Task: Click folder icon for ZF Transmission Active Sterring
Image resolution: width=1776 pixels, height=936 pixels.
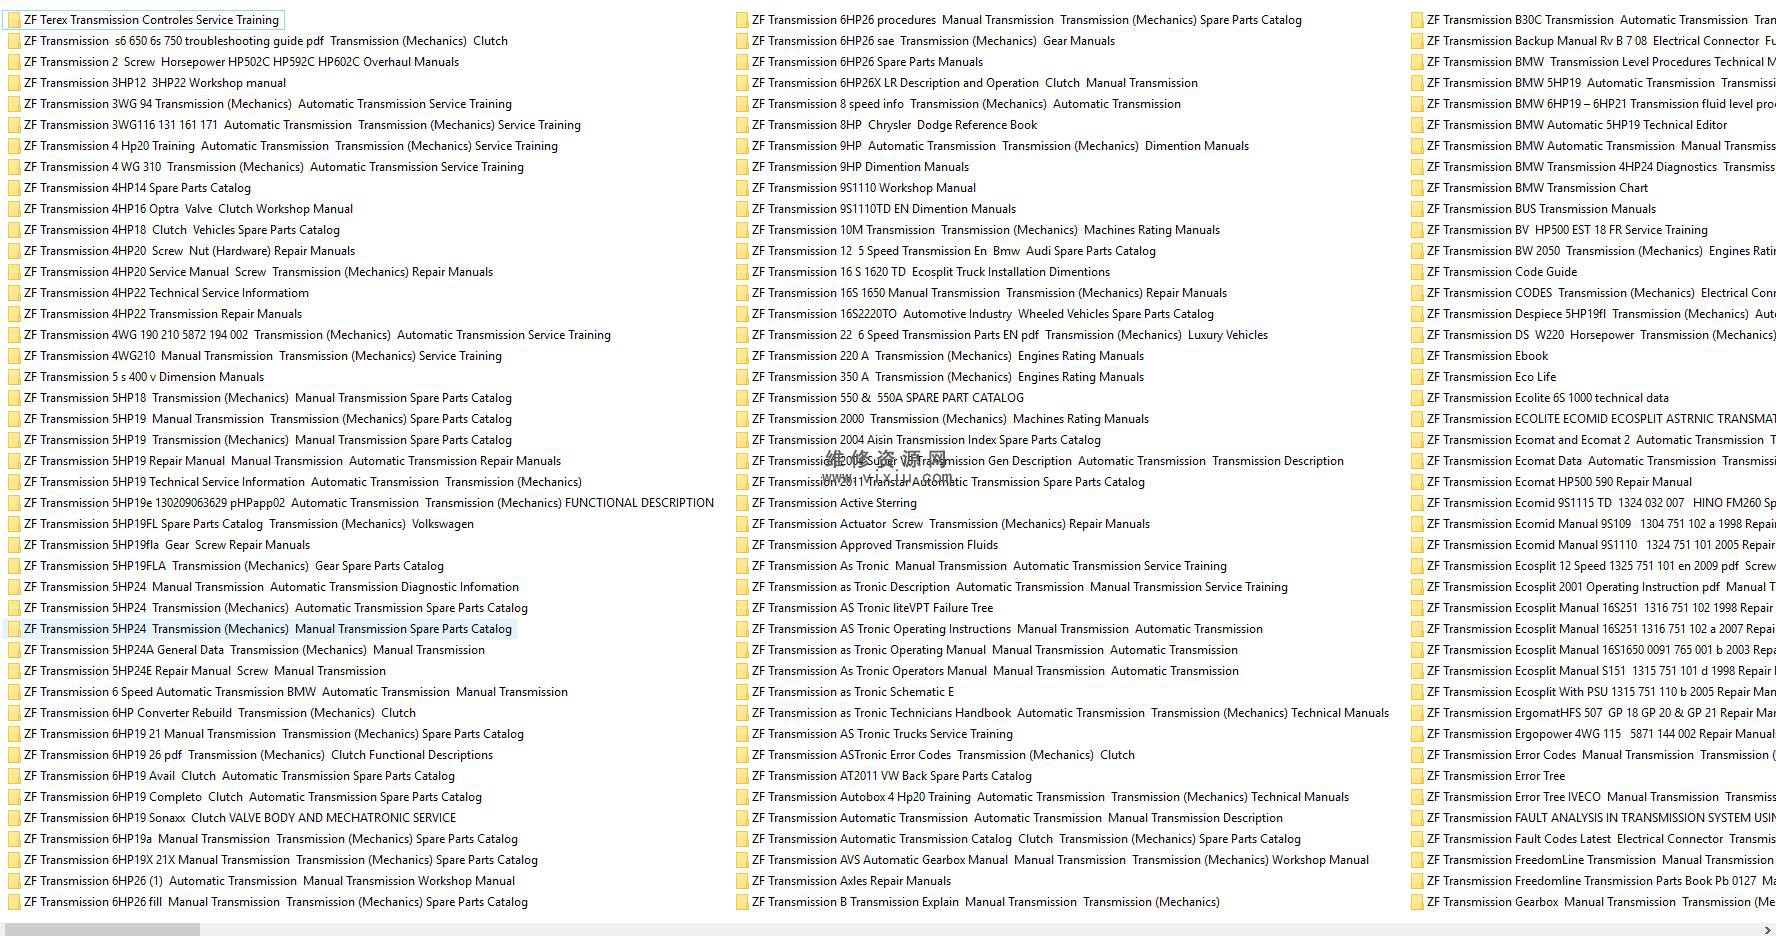Action: [x=742, y=503]
